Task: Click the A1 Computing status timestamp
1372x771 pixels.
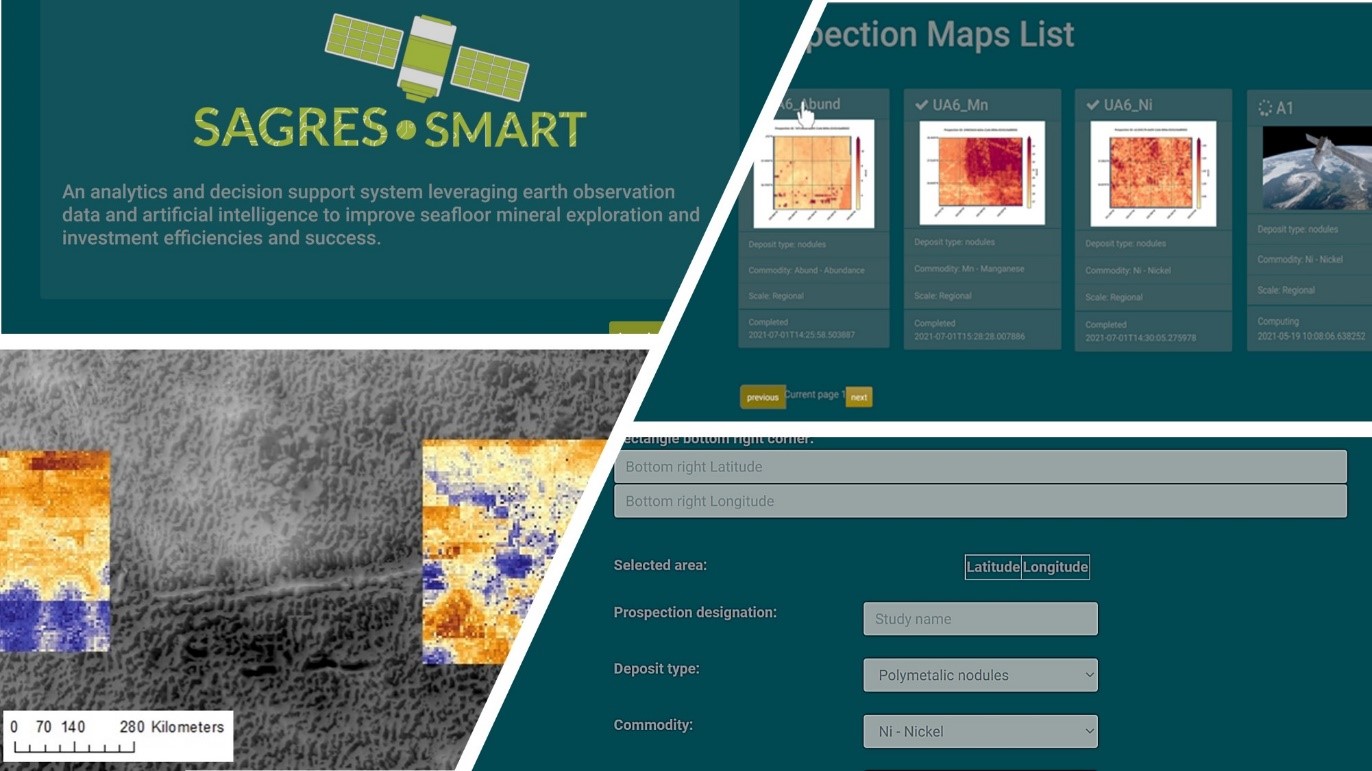Action: pos(1311,336)
